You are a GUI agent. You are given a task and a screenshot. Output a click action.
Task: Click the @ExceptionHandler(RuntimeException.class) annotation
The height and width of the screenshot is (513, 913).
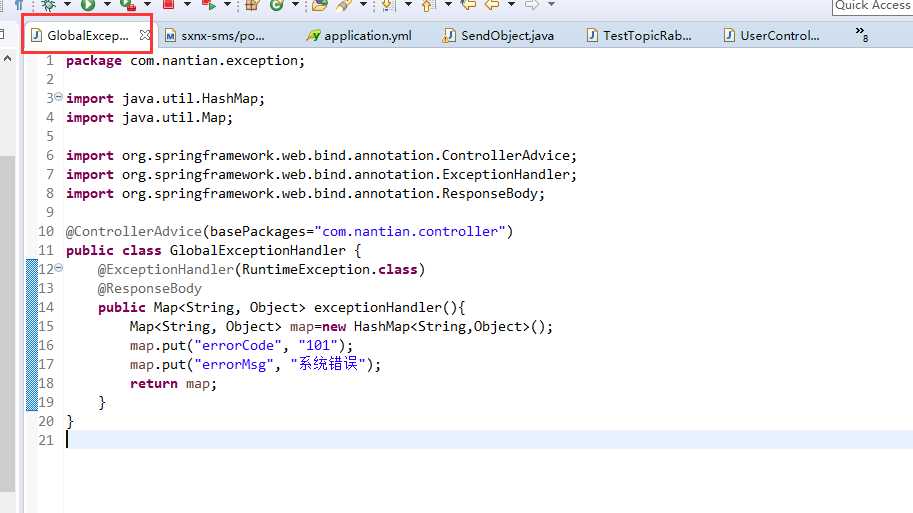point(261,270)
